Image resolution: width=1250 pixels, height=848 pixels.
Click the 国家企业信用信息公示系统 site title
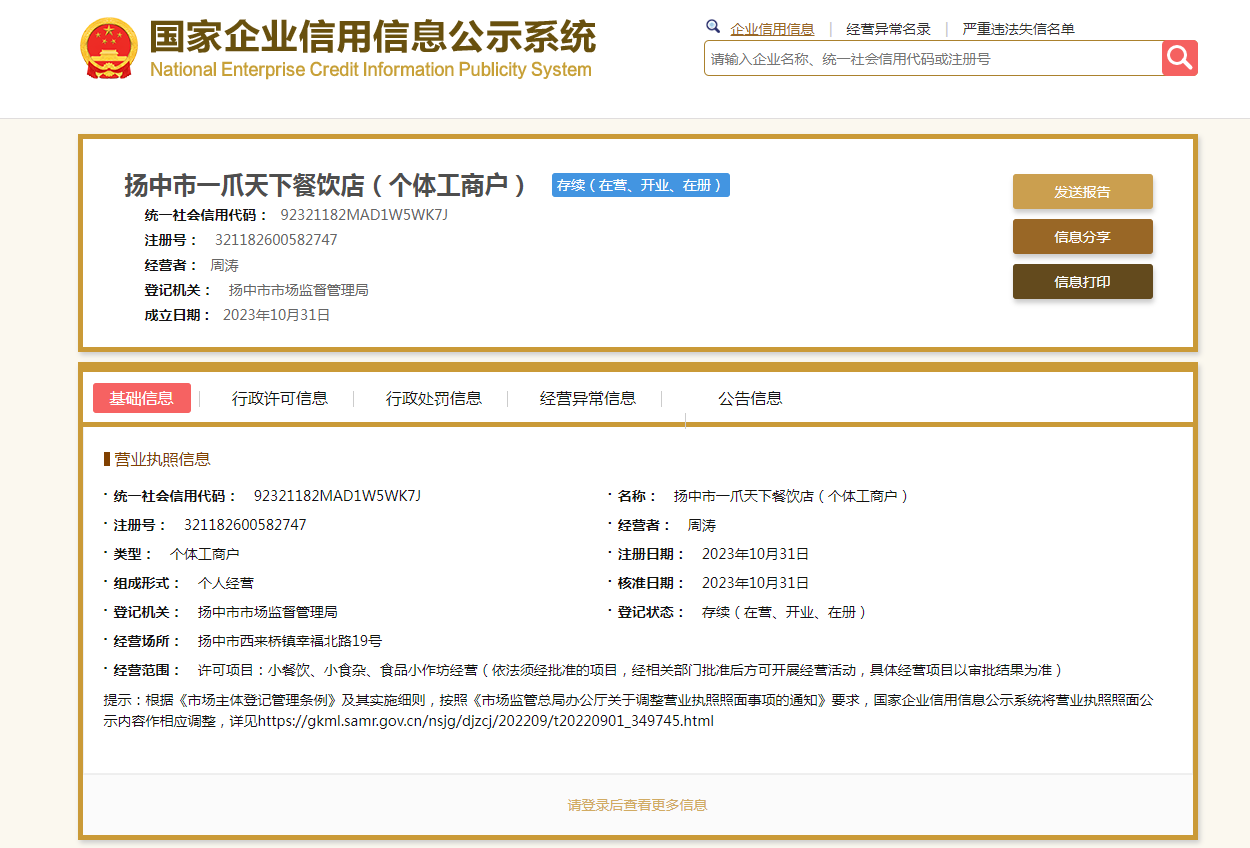[372, 37]
